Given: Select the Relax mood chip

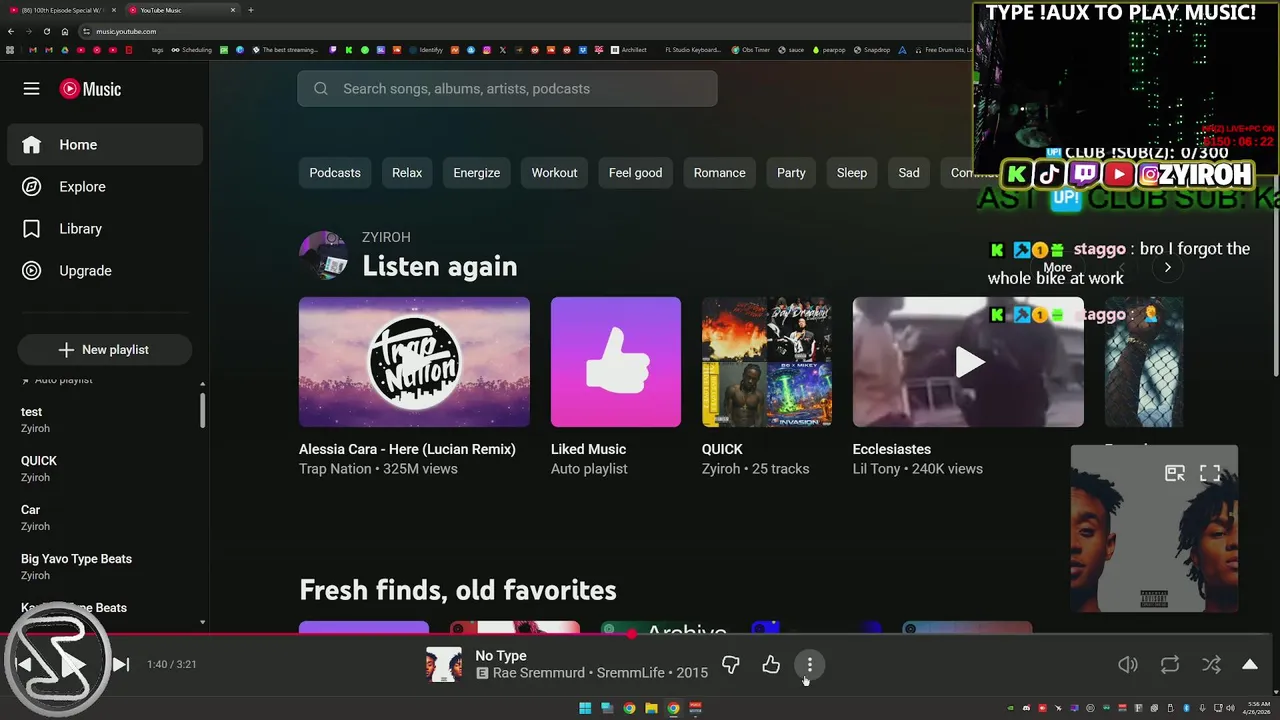Looking at the screenshot, I should pos(407,173).
